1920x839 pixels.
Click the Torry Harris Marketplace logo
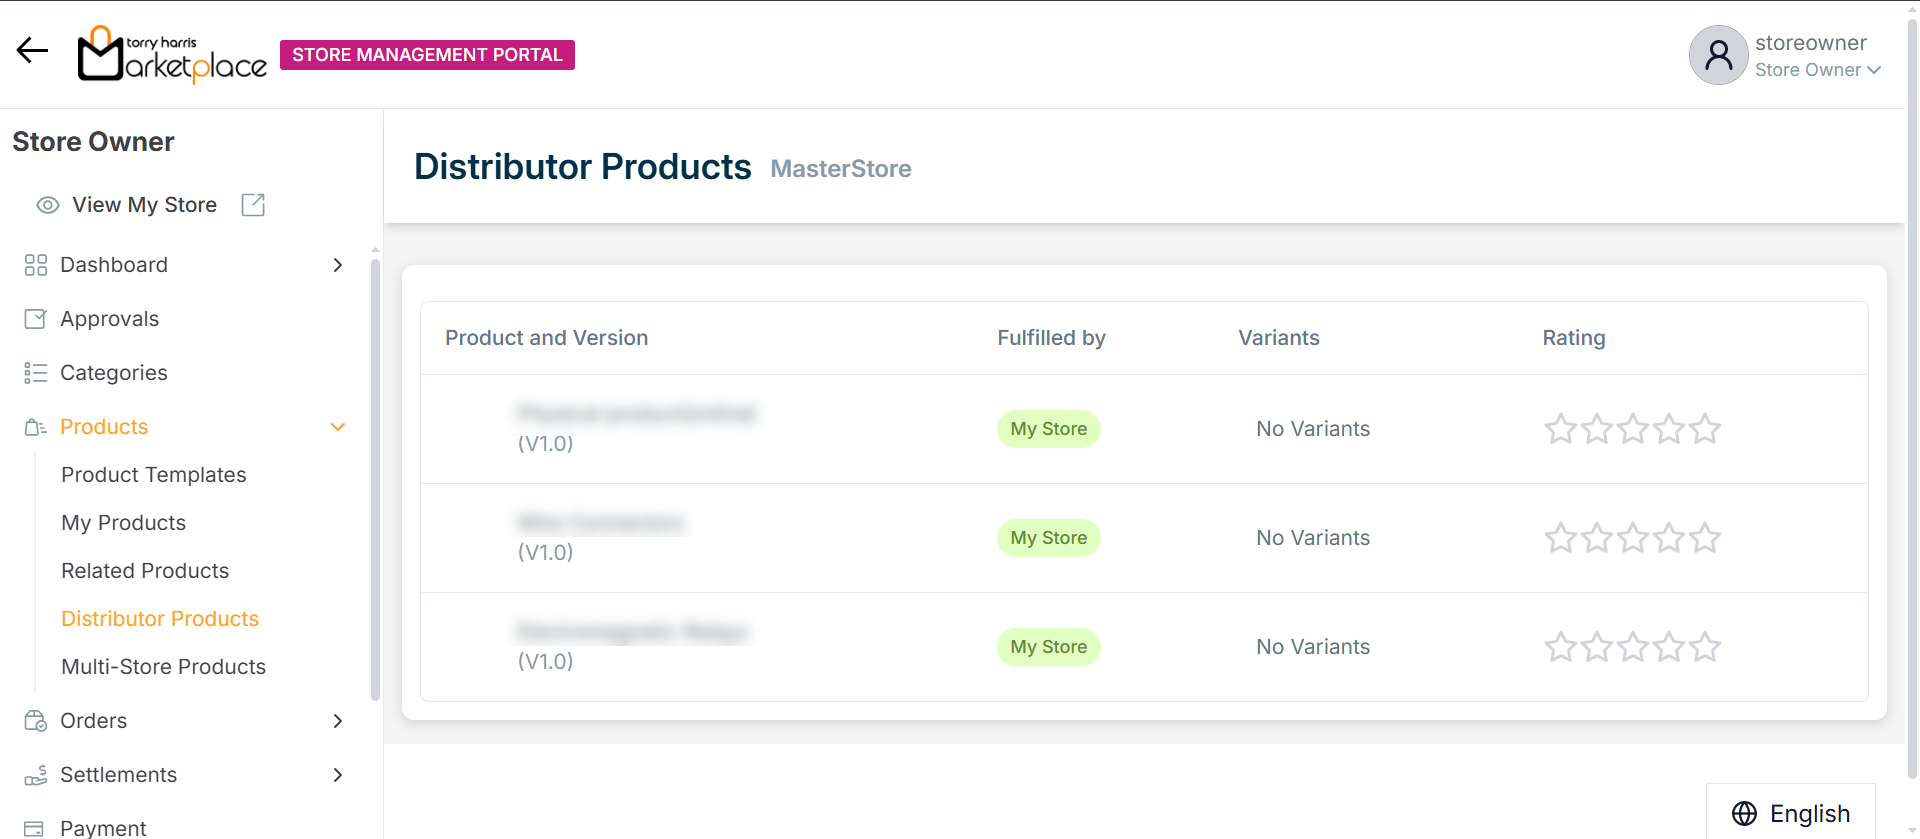pos(172,55)
